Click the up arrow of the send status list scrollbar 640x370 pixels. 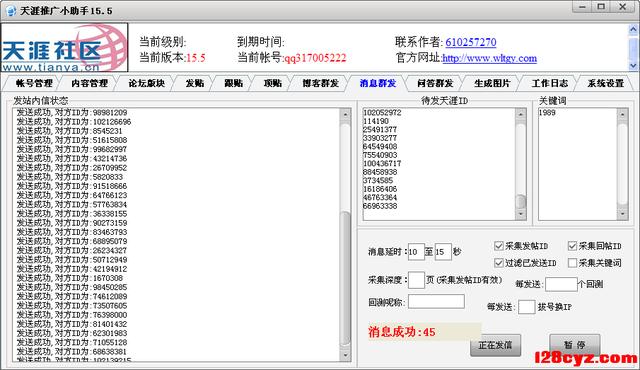(x=345, y=114)
